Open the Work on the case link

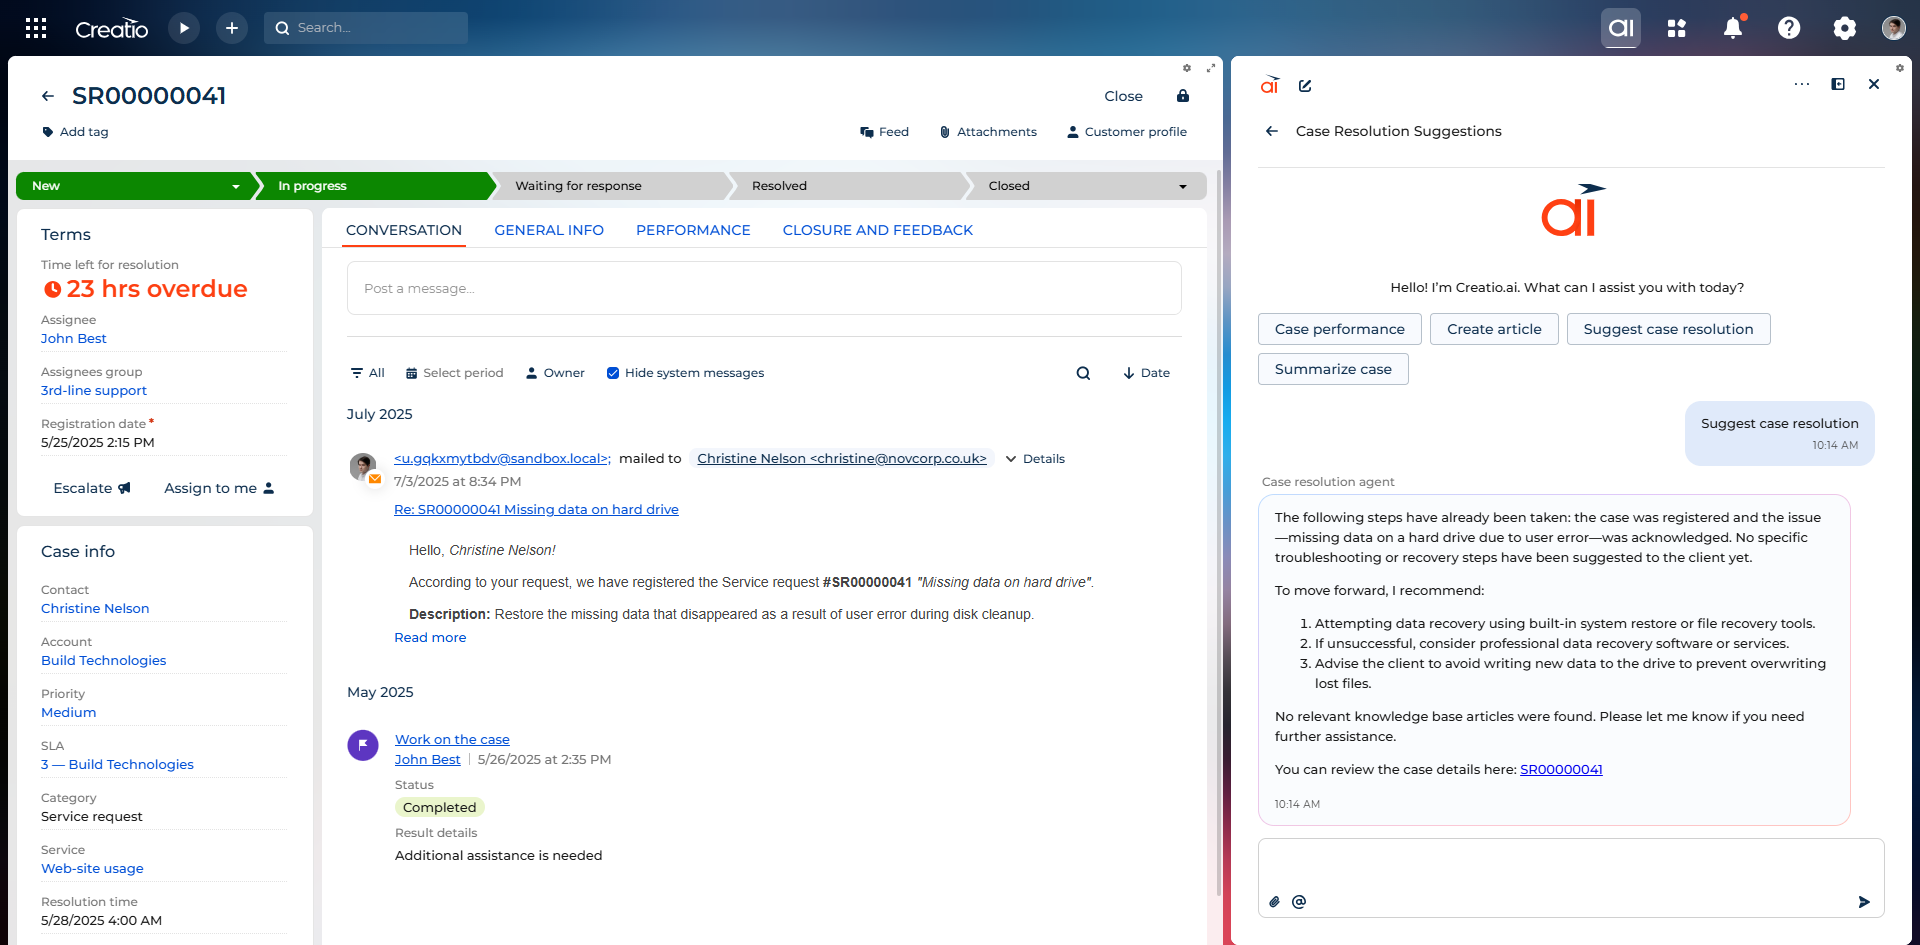click(452, 739)
